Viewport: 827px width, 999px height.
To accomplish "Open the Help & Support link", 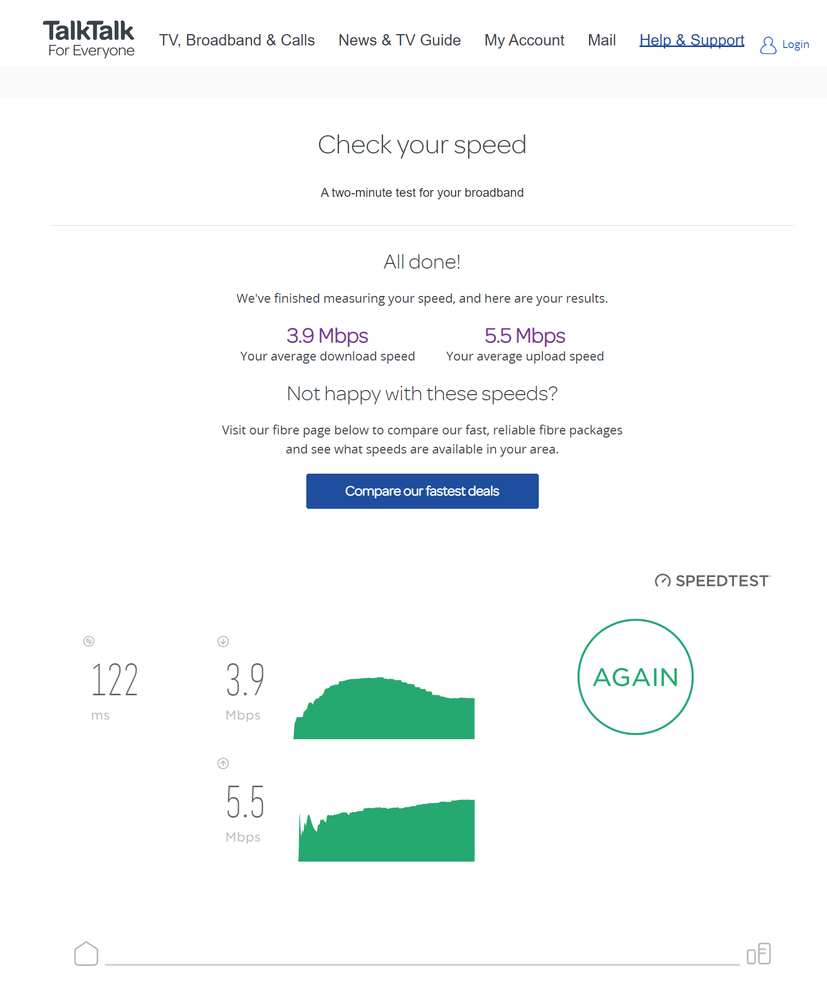I will click(692, 41).
